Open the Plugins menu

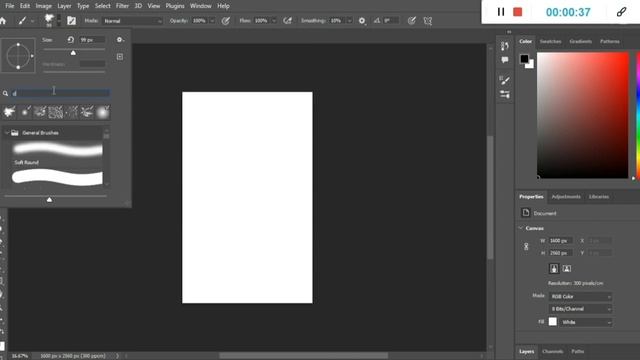[175, 6]
